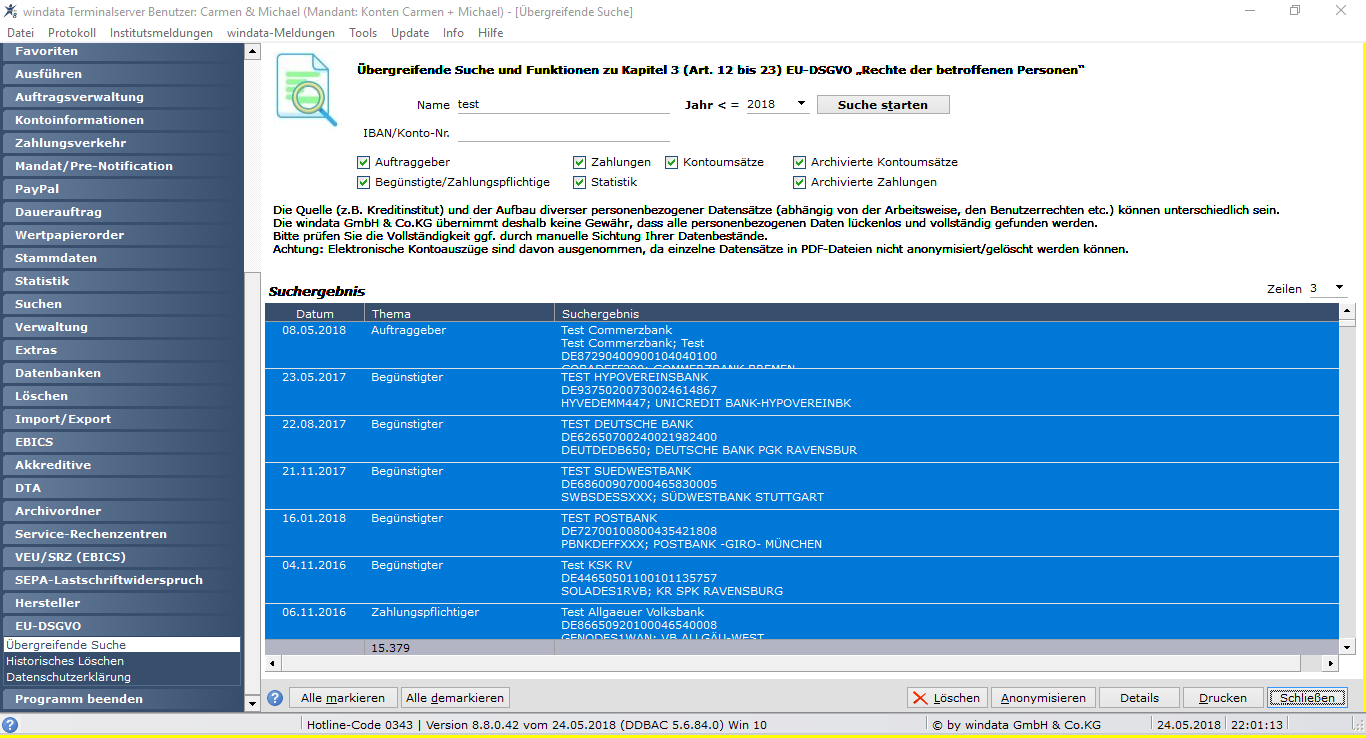
Task: Click the Drucken button
Action: click(1223, 698)
